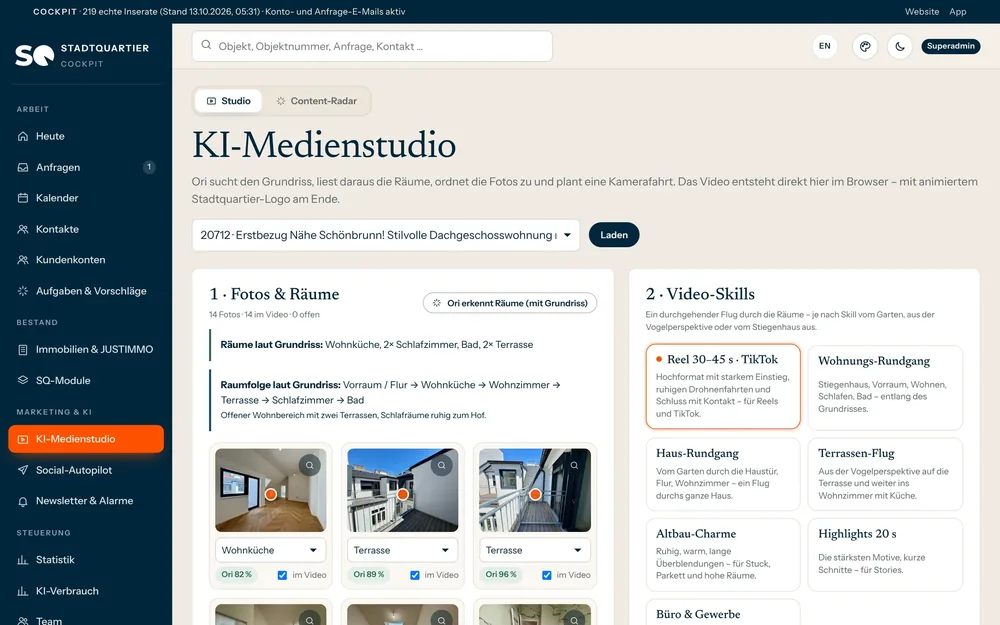Image resolution: width=1000 pixels, height=625 pixels.
Task: Select the Highlights 20 s video skill
Action: [885, 555]
